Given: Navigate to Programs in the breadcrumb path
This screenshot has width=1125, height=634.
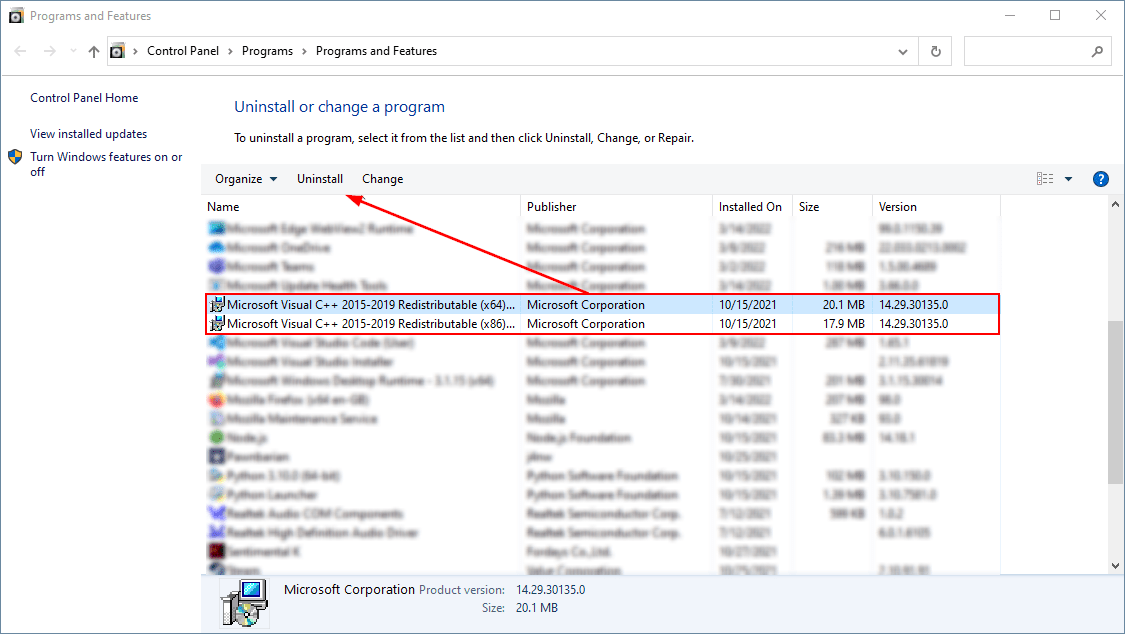Looking at the screenshot, I should 268,51.
